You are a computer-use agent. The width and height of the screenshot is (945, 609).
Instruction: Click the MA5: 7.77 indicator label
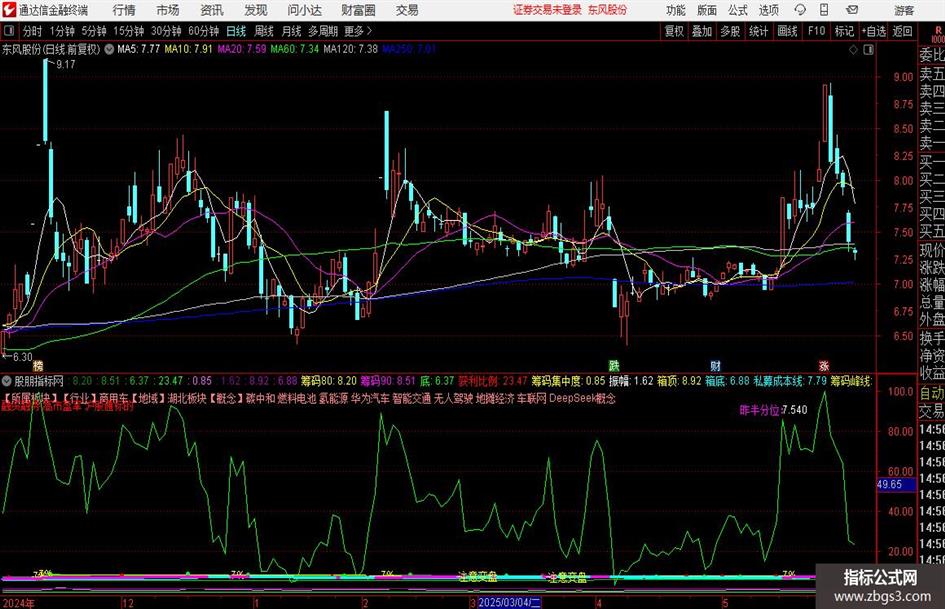pos(138,49)
